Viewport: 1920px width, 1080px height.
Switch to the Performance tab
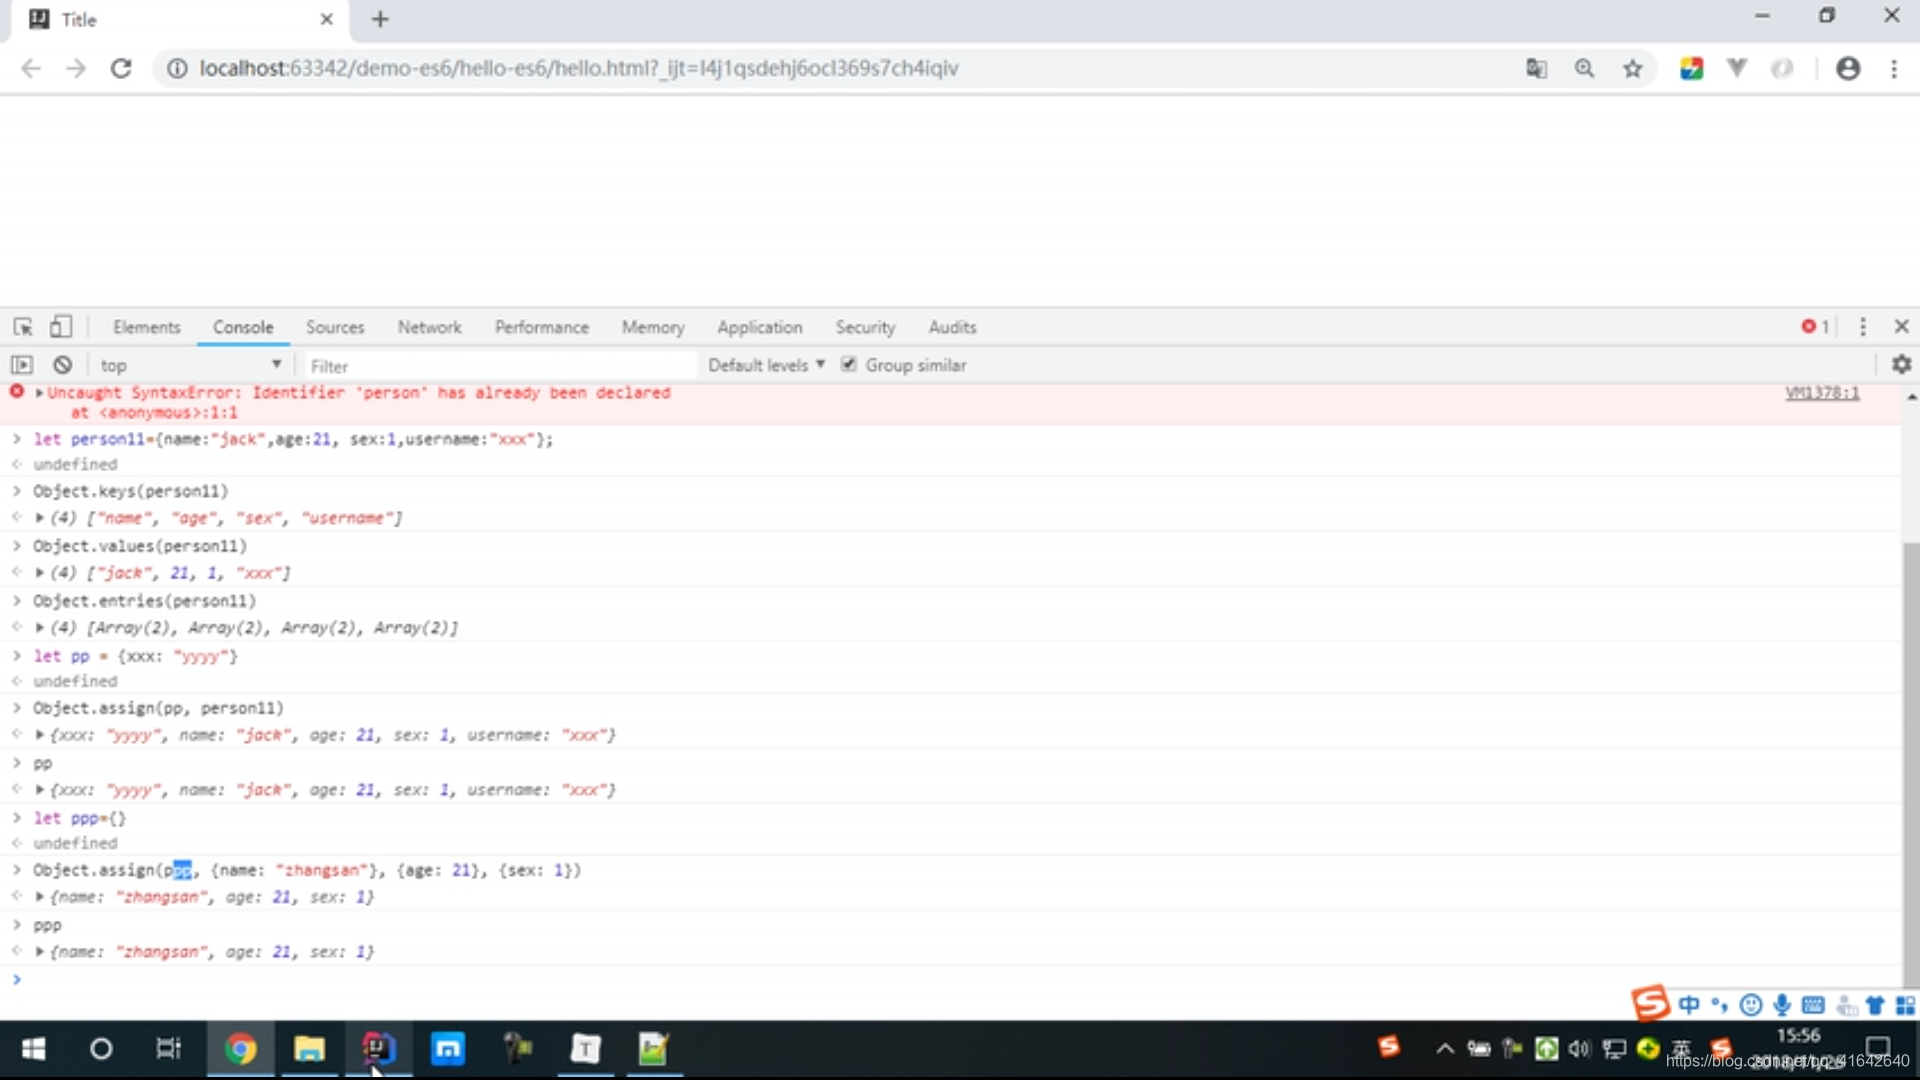pos(542,327)
